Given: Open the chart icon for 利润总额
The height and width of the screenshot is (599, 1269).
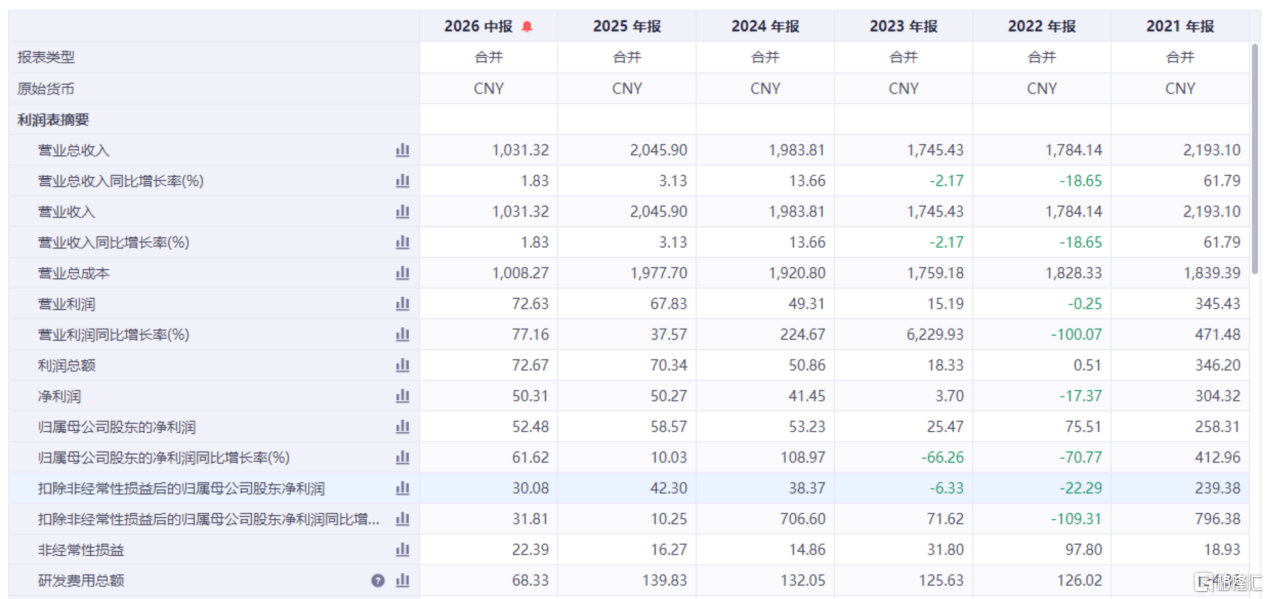Looking at the screenshot, I should tap(403, 365).
